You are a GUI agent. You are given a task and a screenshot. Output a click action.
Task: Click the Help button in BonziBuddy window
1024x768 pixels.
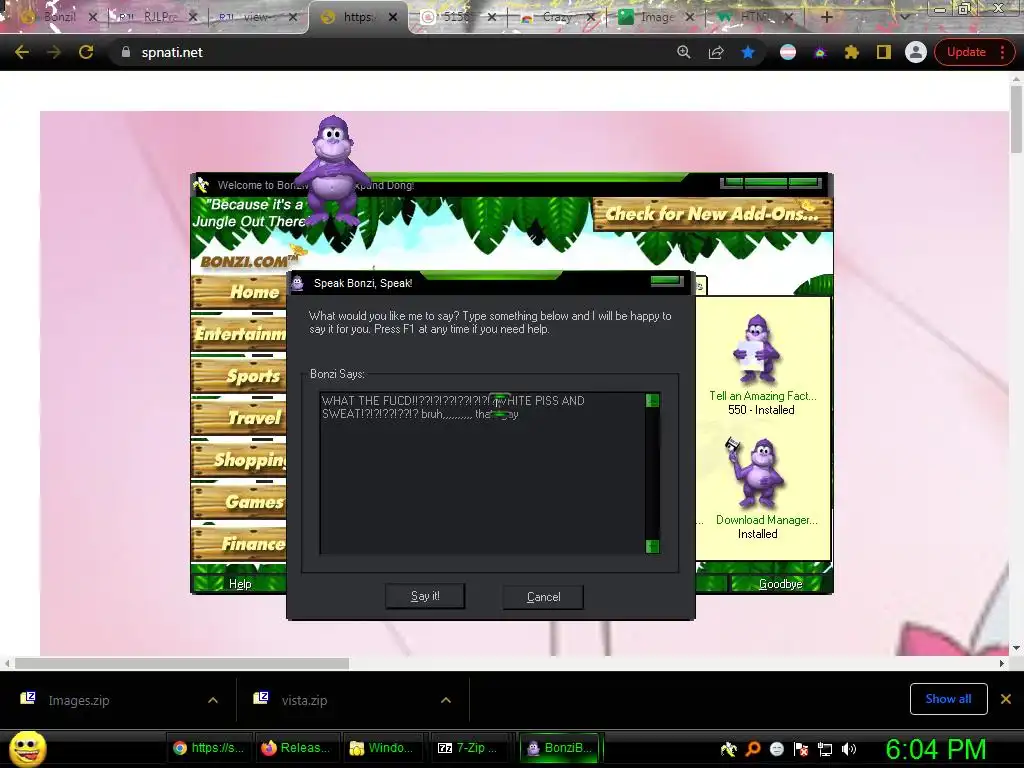[x=240, y=584]
